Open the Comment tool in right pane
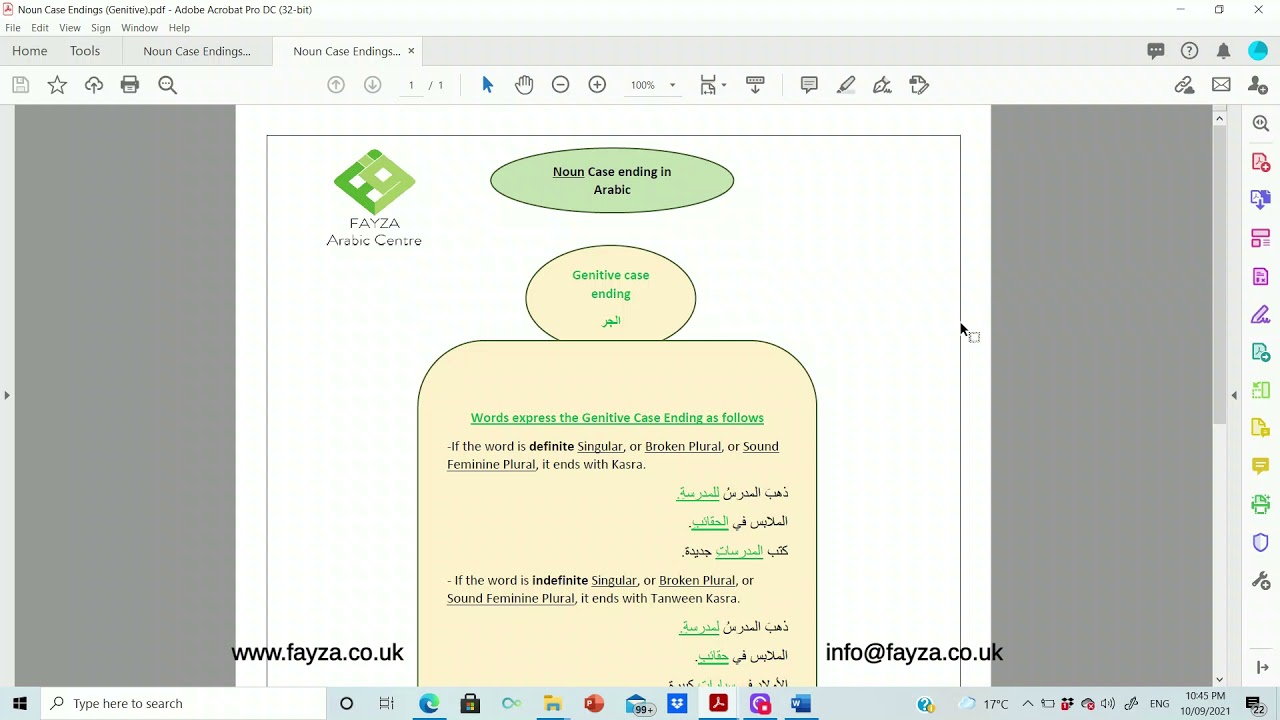 pyautogui.click(x=1261, y=466)
